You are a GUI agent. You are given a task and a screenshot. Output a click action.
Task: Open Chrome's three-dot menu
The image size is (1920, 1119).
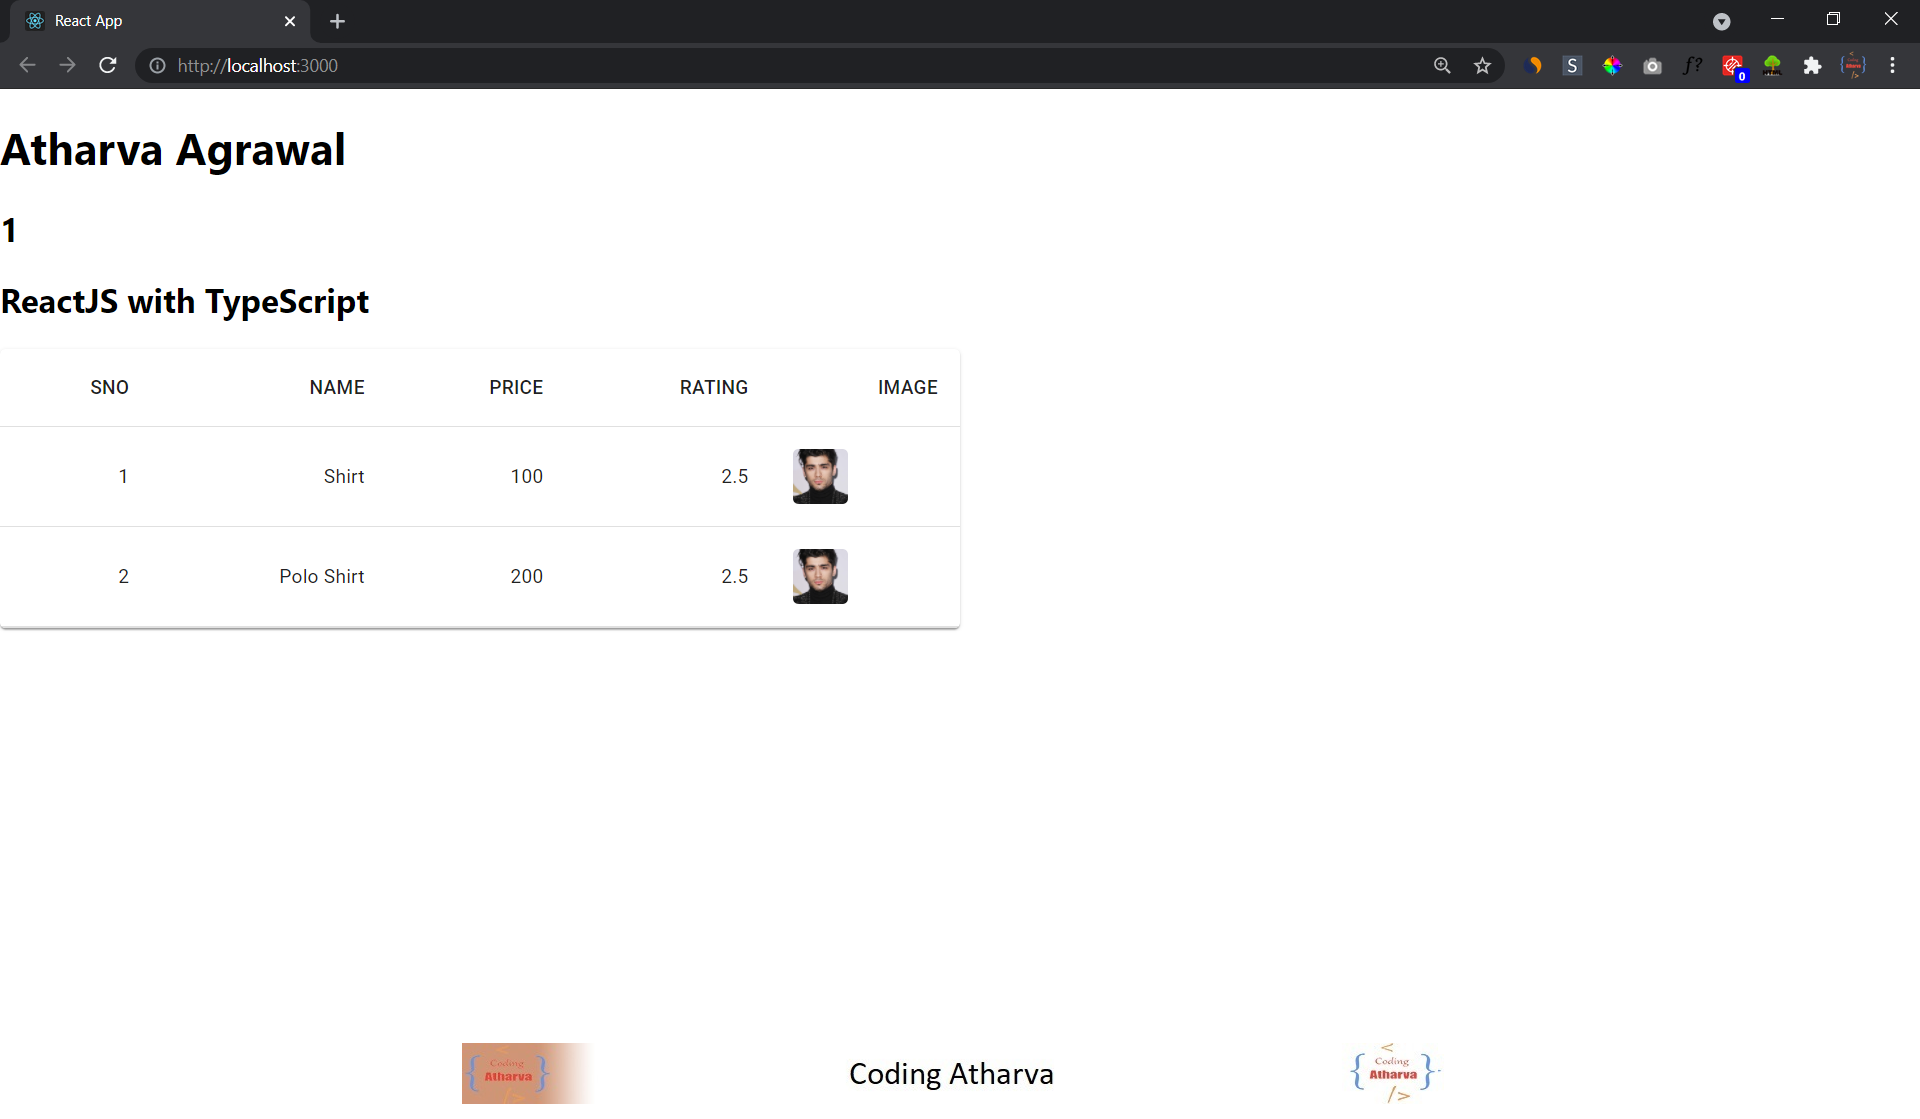coord(1892,65)
